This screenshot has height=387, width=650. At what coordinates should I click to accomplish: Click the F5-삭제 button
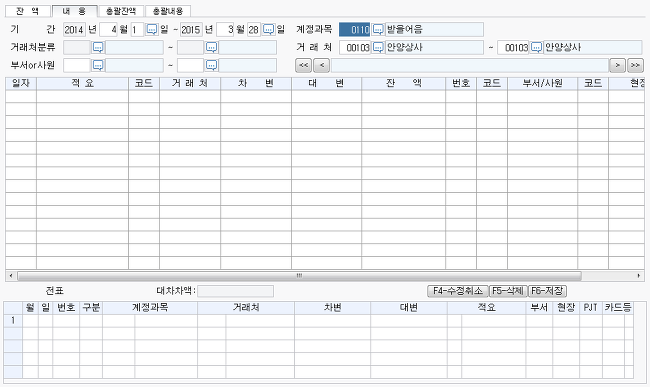[508, 291]
